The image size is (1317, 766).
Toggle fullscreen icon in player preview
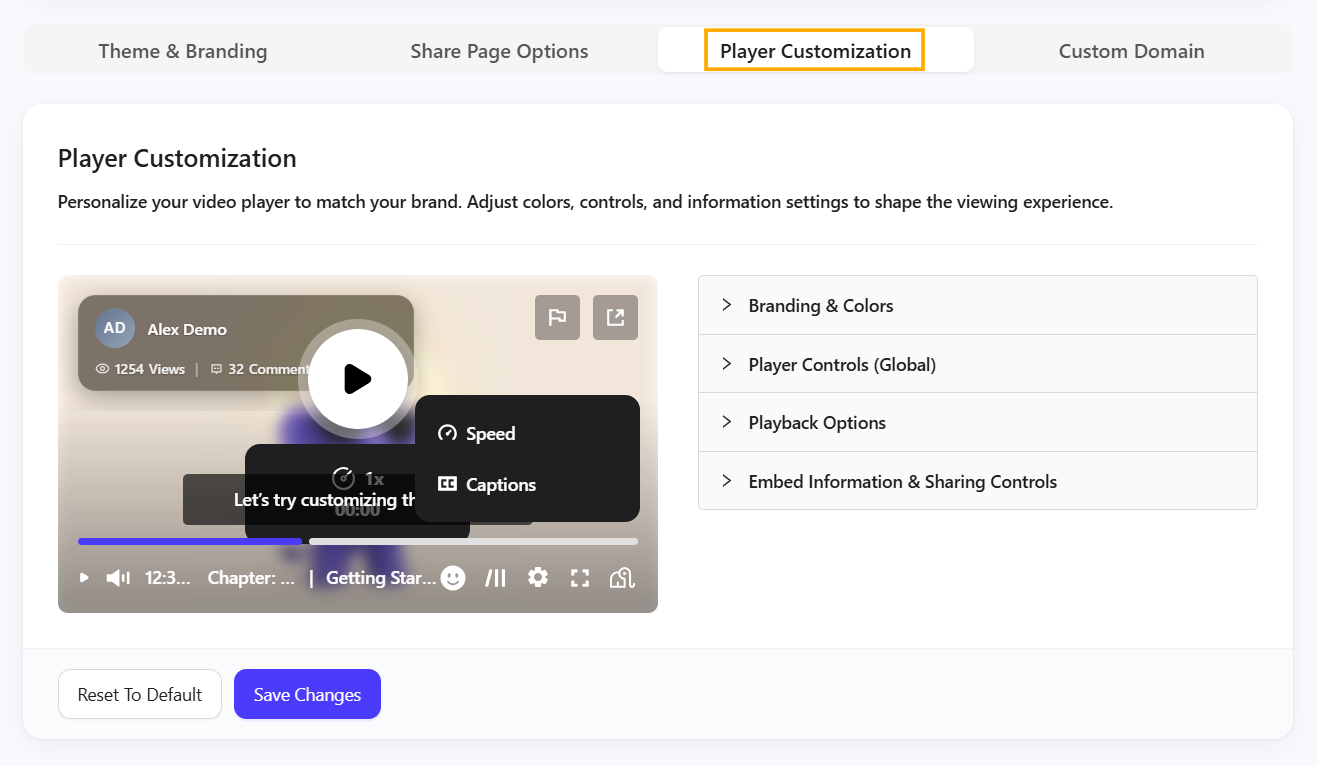[580, 578]
